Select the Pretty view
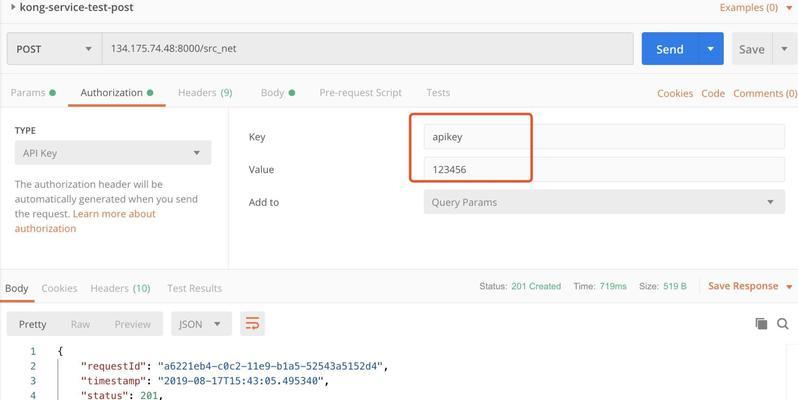This screenshot has height=400, width=798. (33, 324)
